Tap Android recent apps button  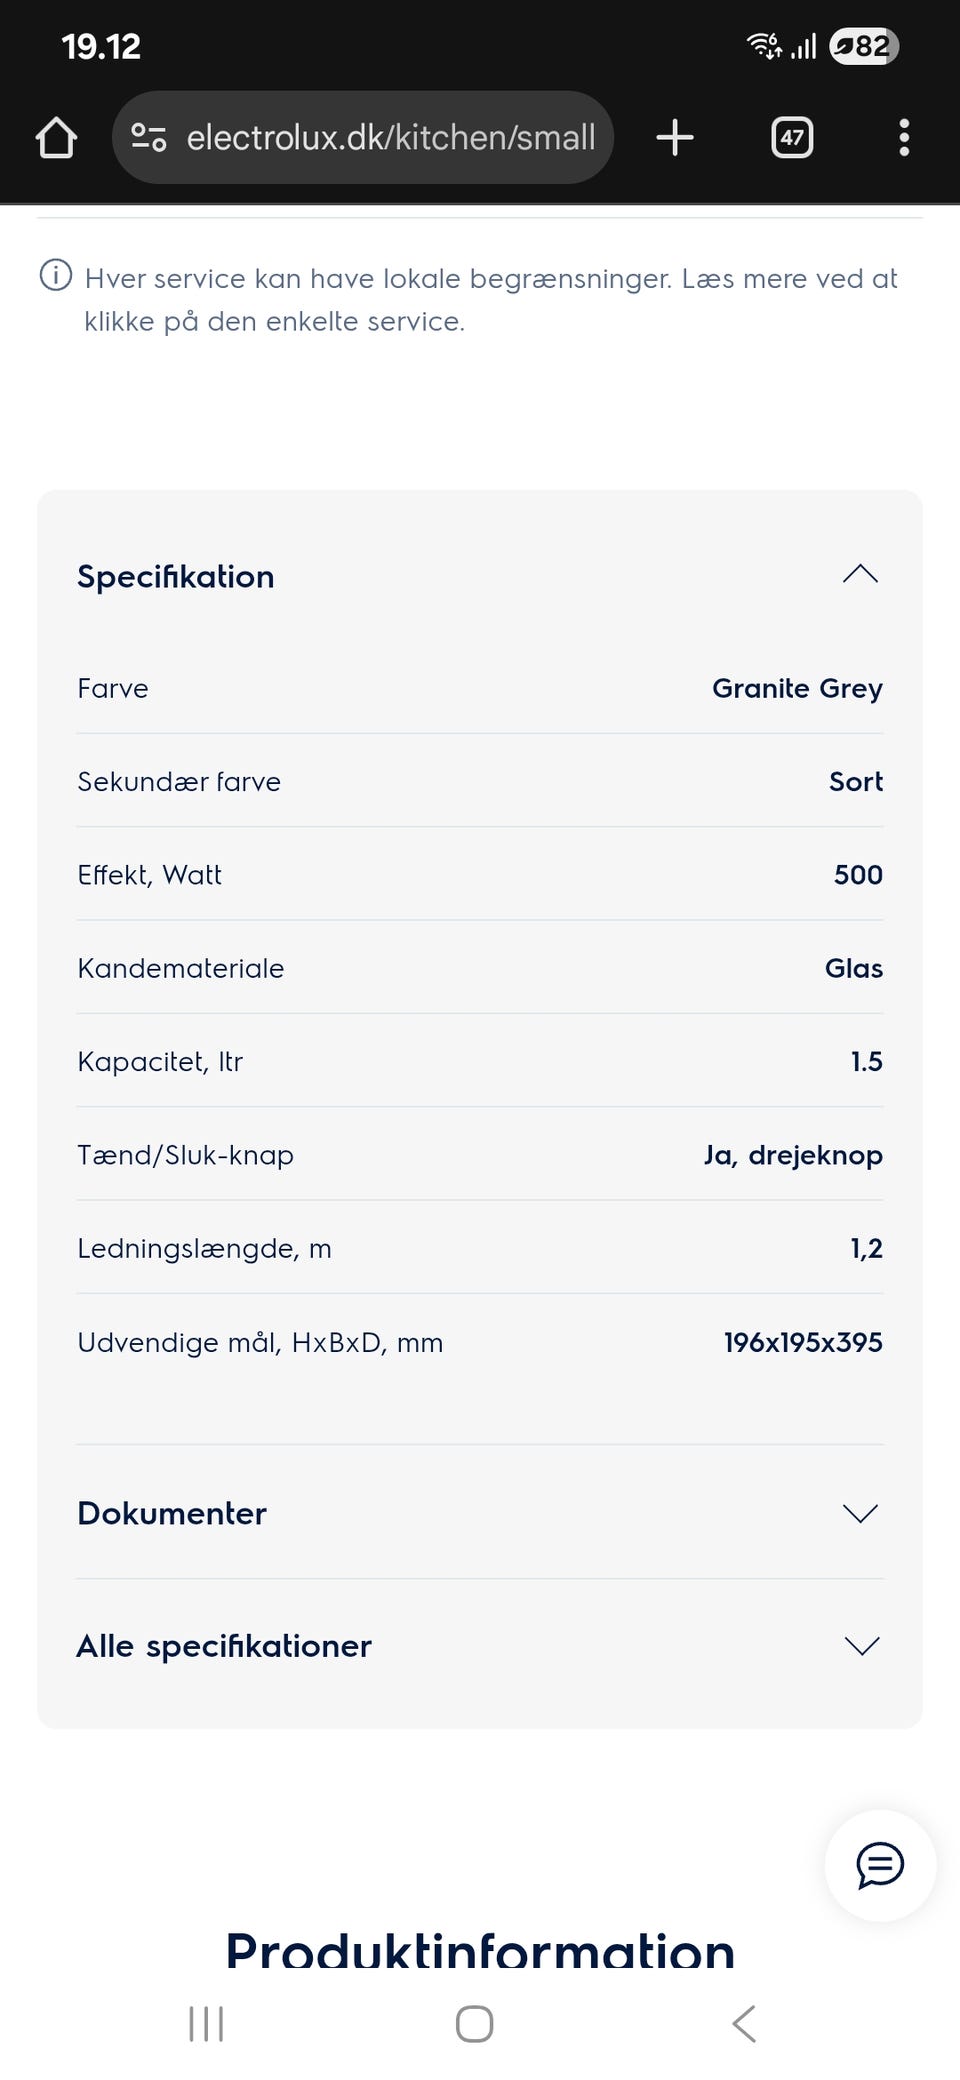[x=206, y=2024]
